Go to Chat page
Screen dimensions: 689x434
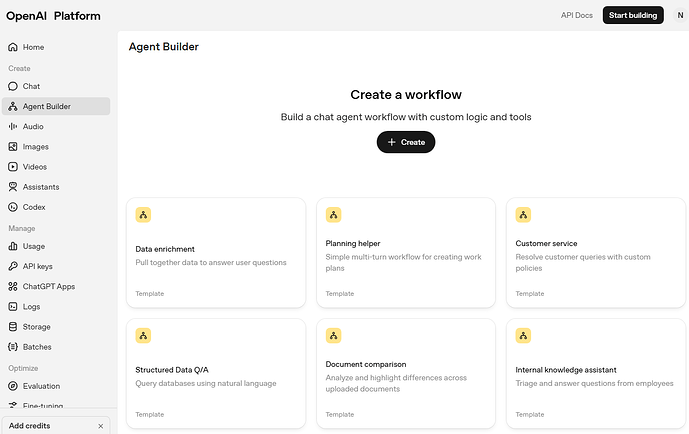[x=56, y=86]
